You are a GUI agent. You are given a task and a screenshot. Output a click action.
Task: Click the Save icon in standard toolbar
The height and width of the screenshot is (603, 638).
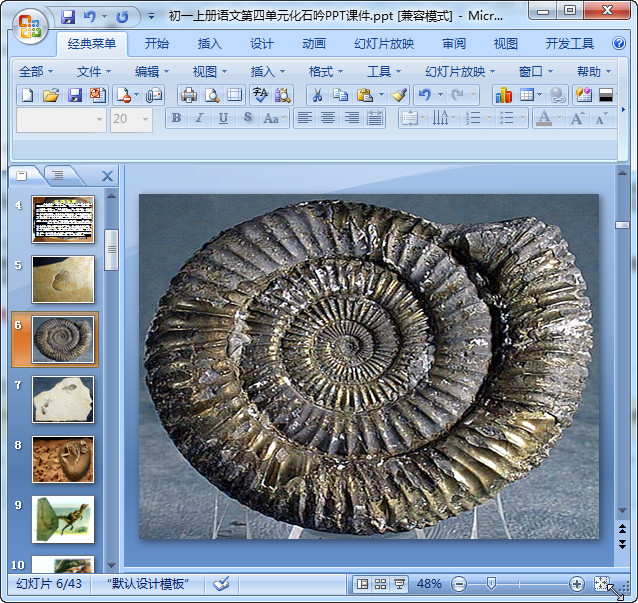(x=75, y=95)
